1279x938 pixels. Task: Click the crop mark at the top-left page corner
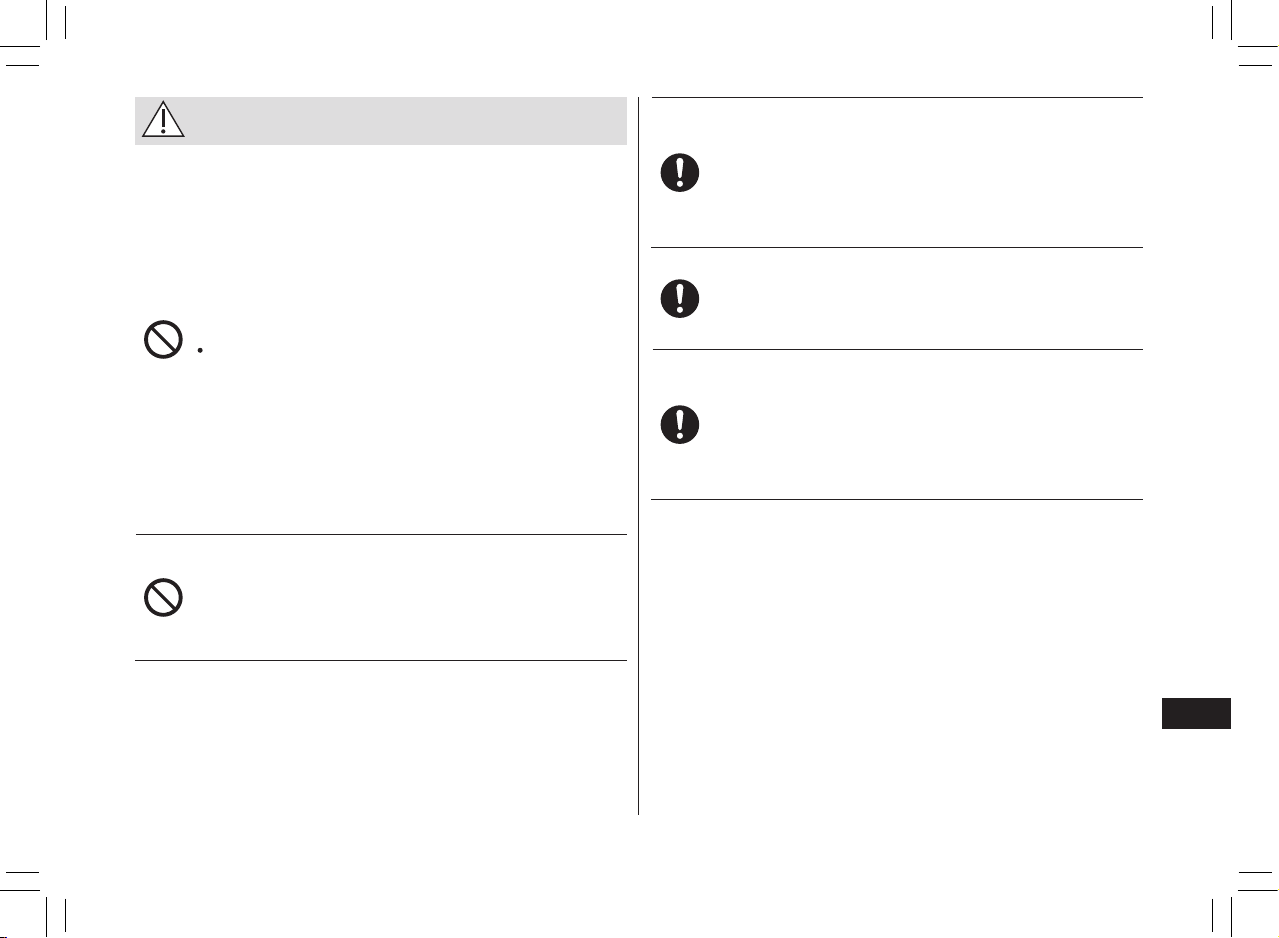click(x=40, y=40)
